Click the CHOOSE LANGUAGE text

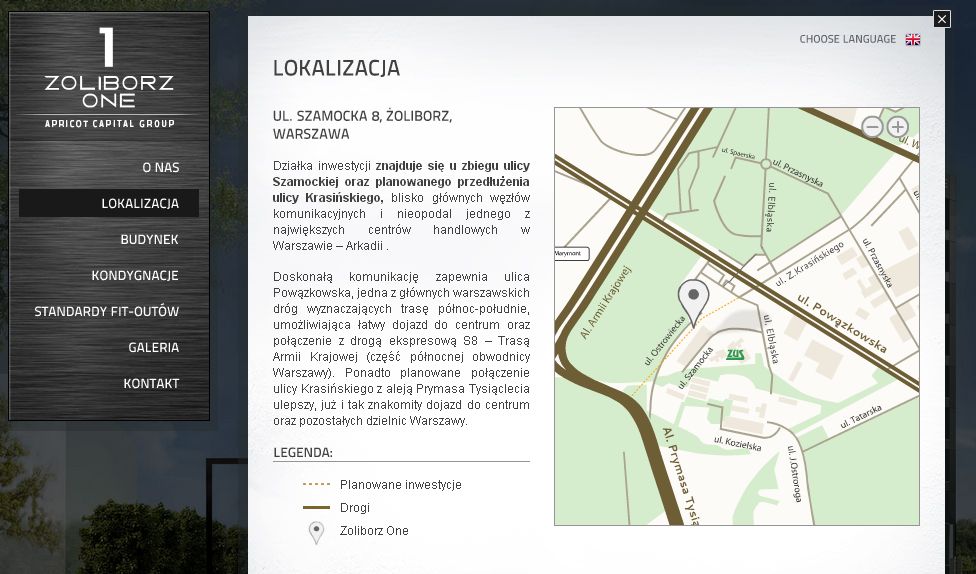tap(847, 40)
